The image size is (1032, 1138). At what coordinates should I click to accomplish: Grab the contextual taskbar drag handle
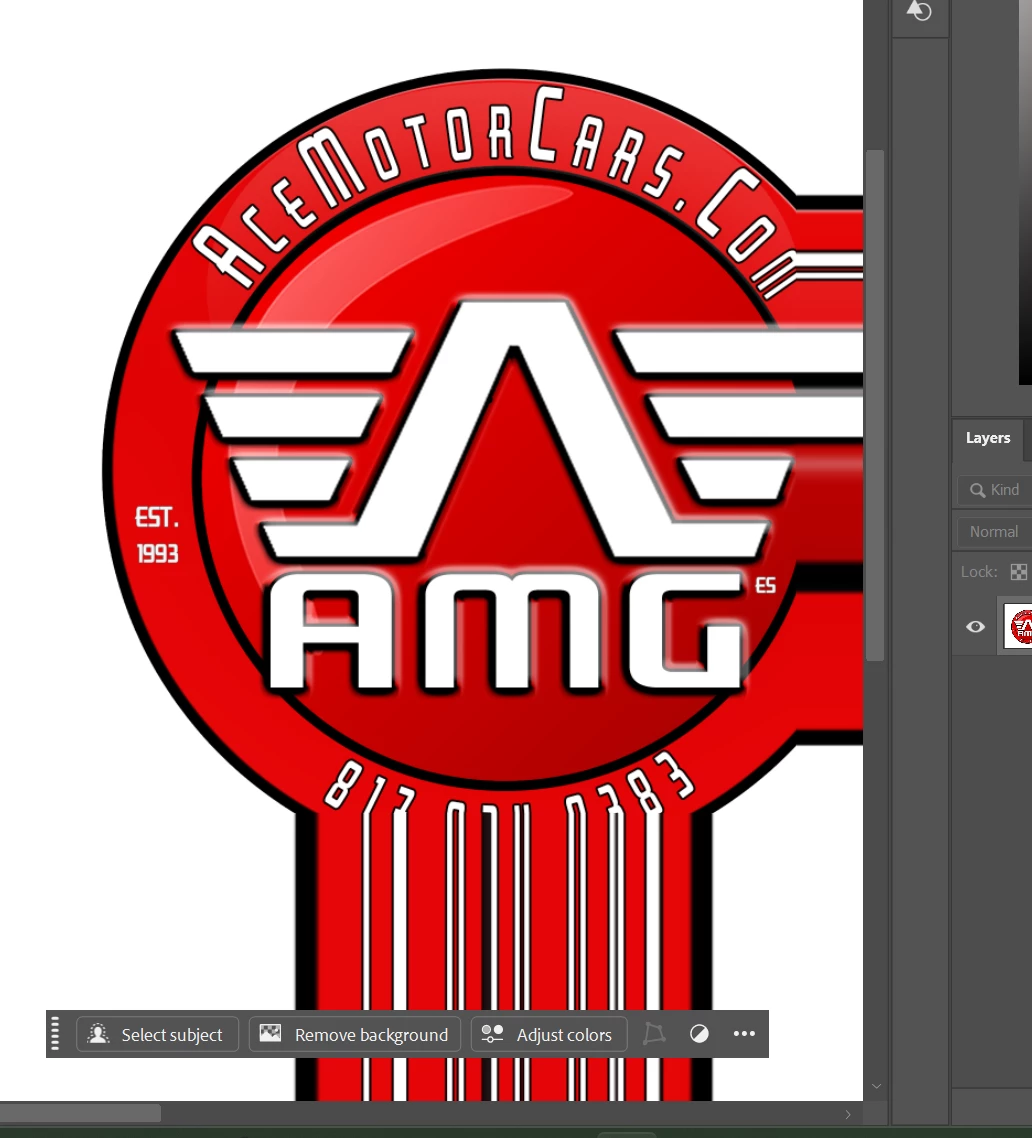tap(55, 1034)
